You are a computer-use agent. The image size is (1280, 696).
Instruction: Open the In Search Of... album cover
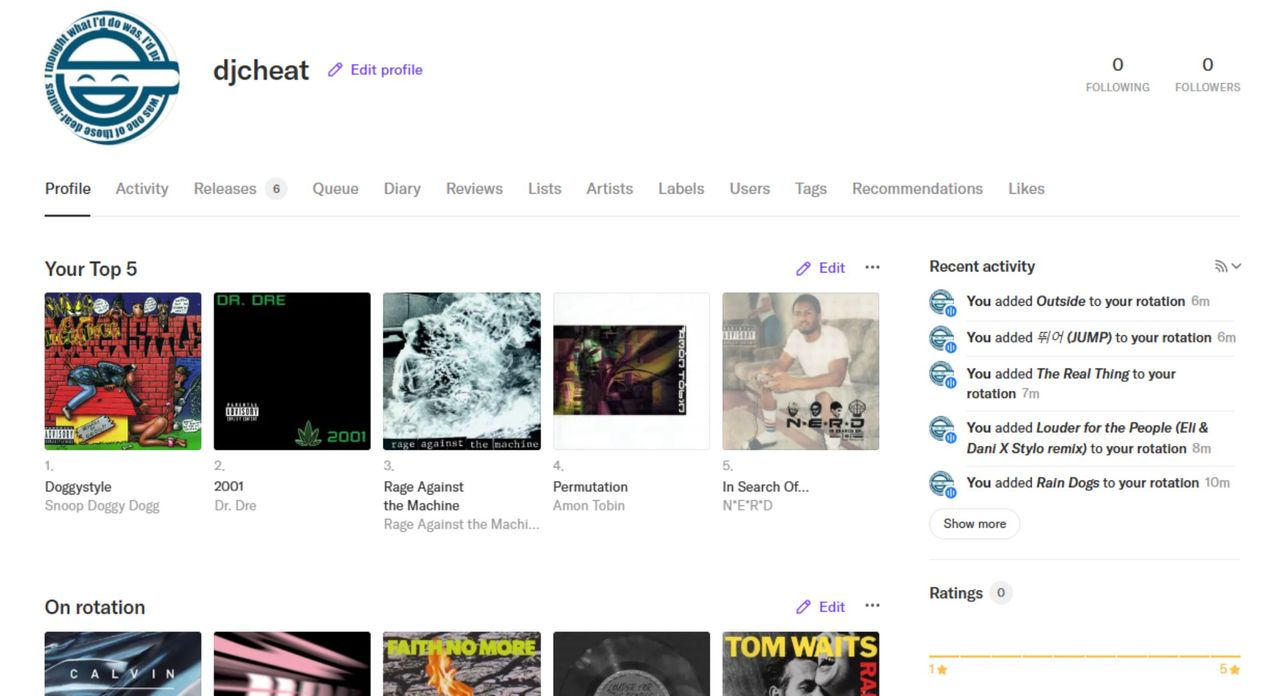tap(801, 371)
